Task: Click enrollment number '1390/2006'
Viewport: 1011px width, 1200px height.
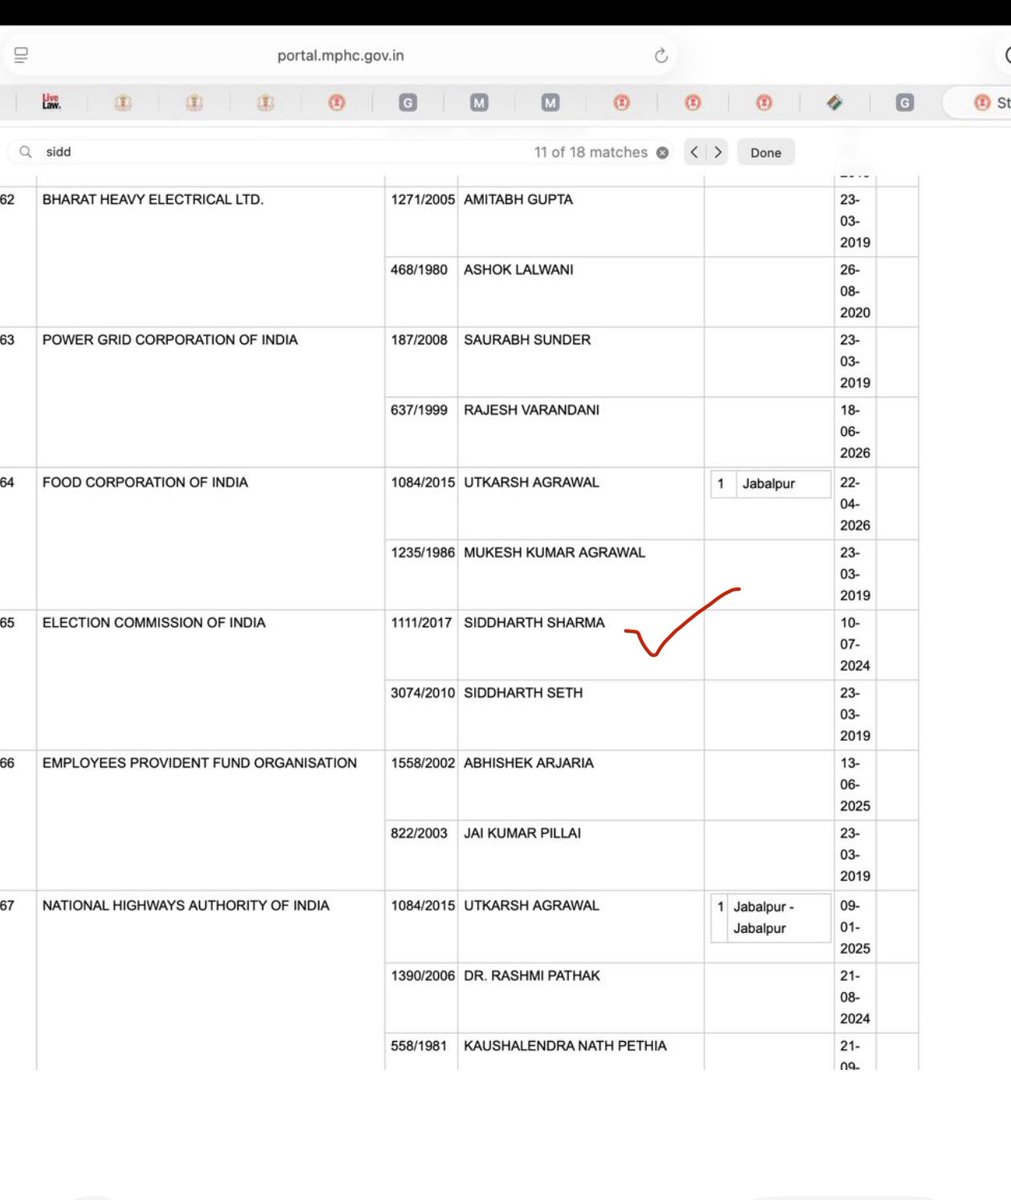Action: click(423, 975)
